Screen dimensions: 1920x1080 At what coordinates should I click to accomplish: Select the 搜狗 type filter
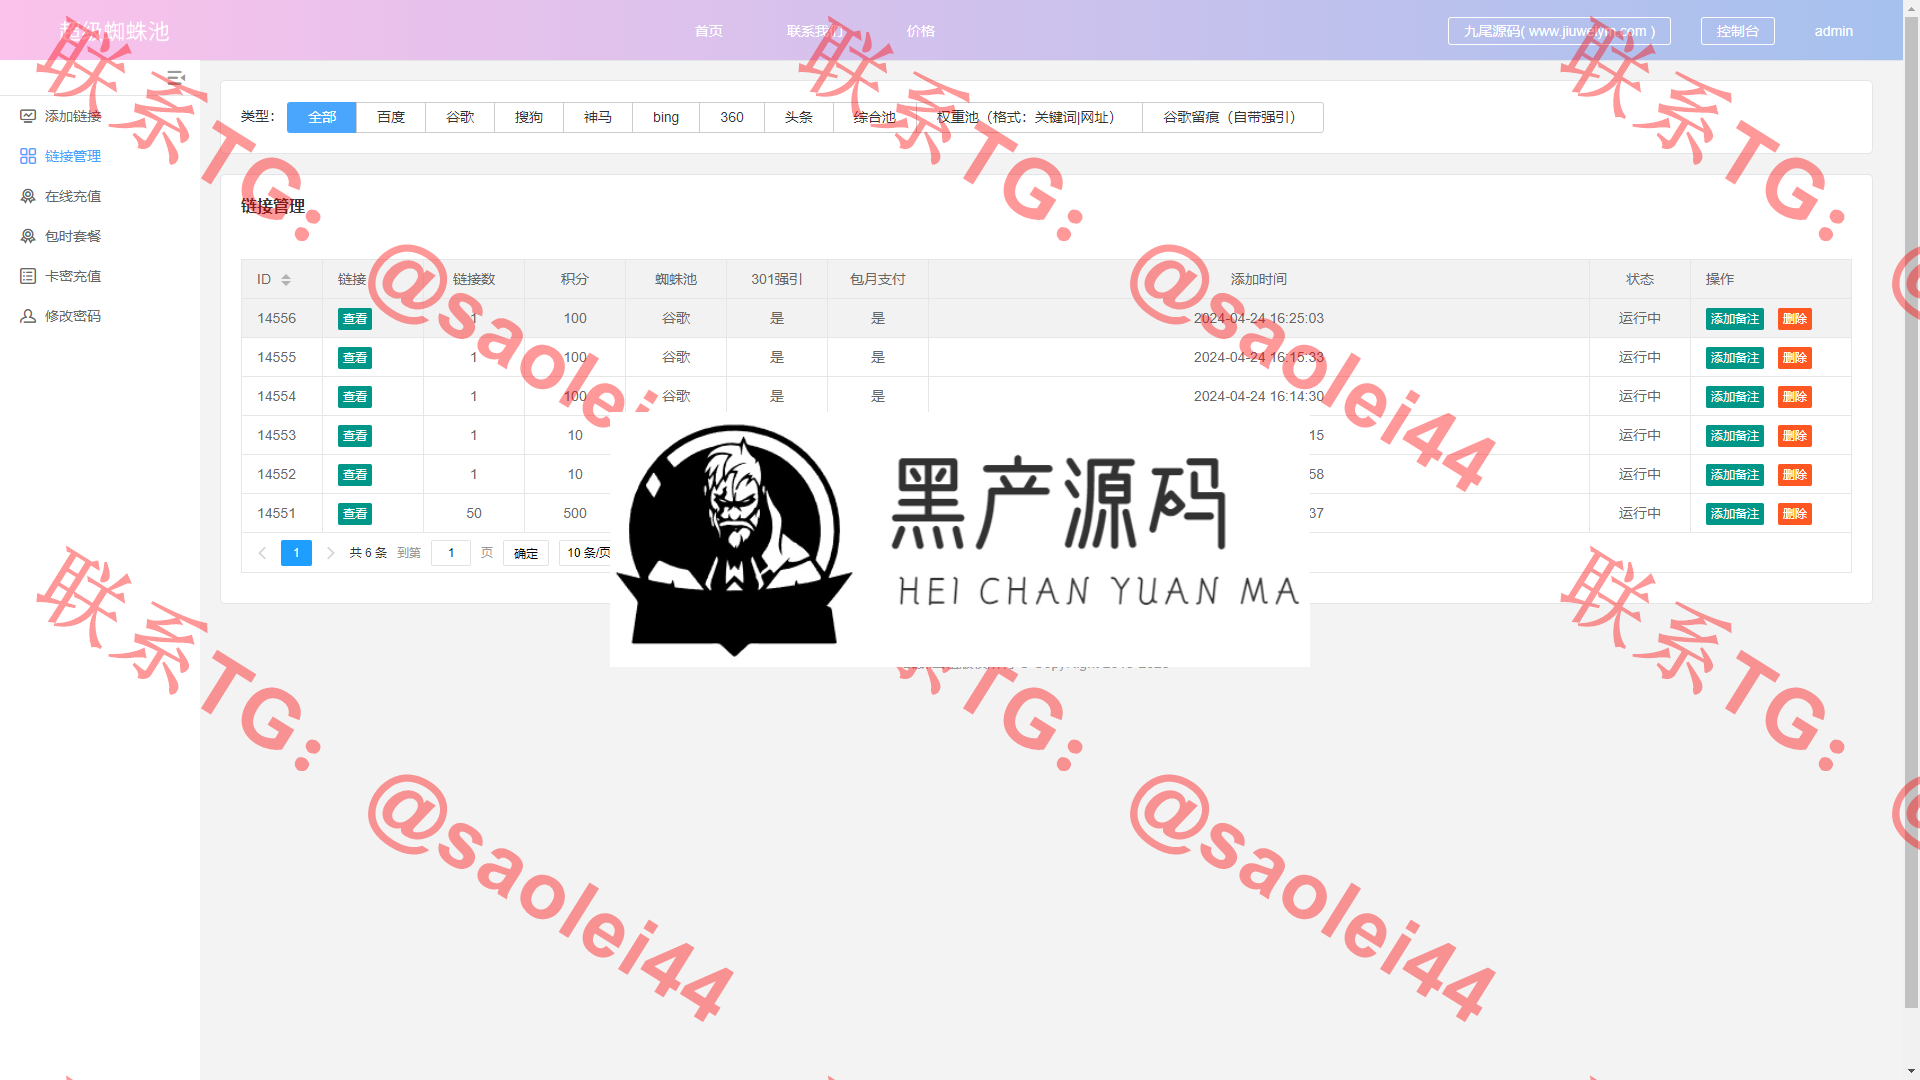(x=529, y=117)
